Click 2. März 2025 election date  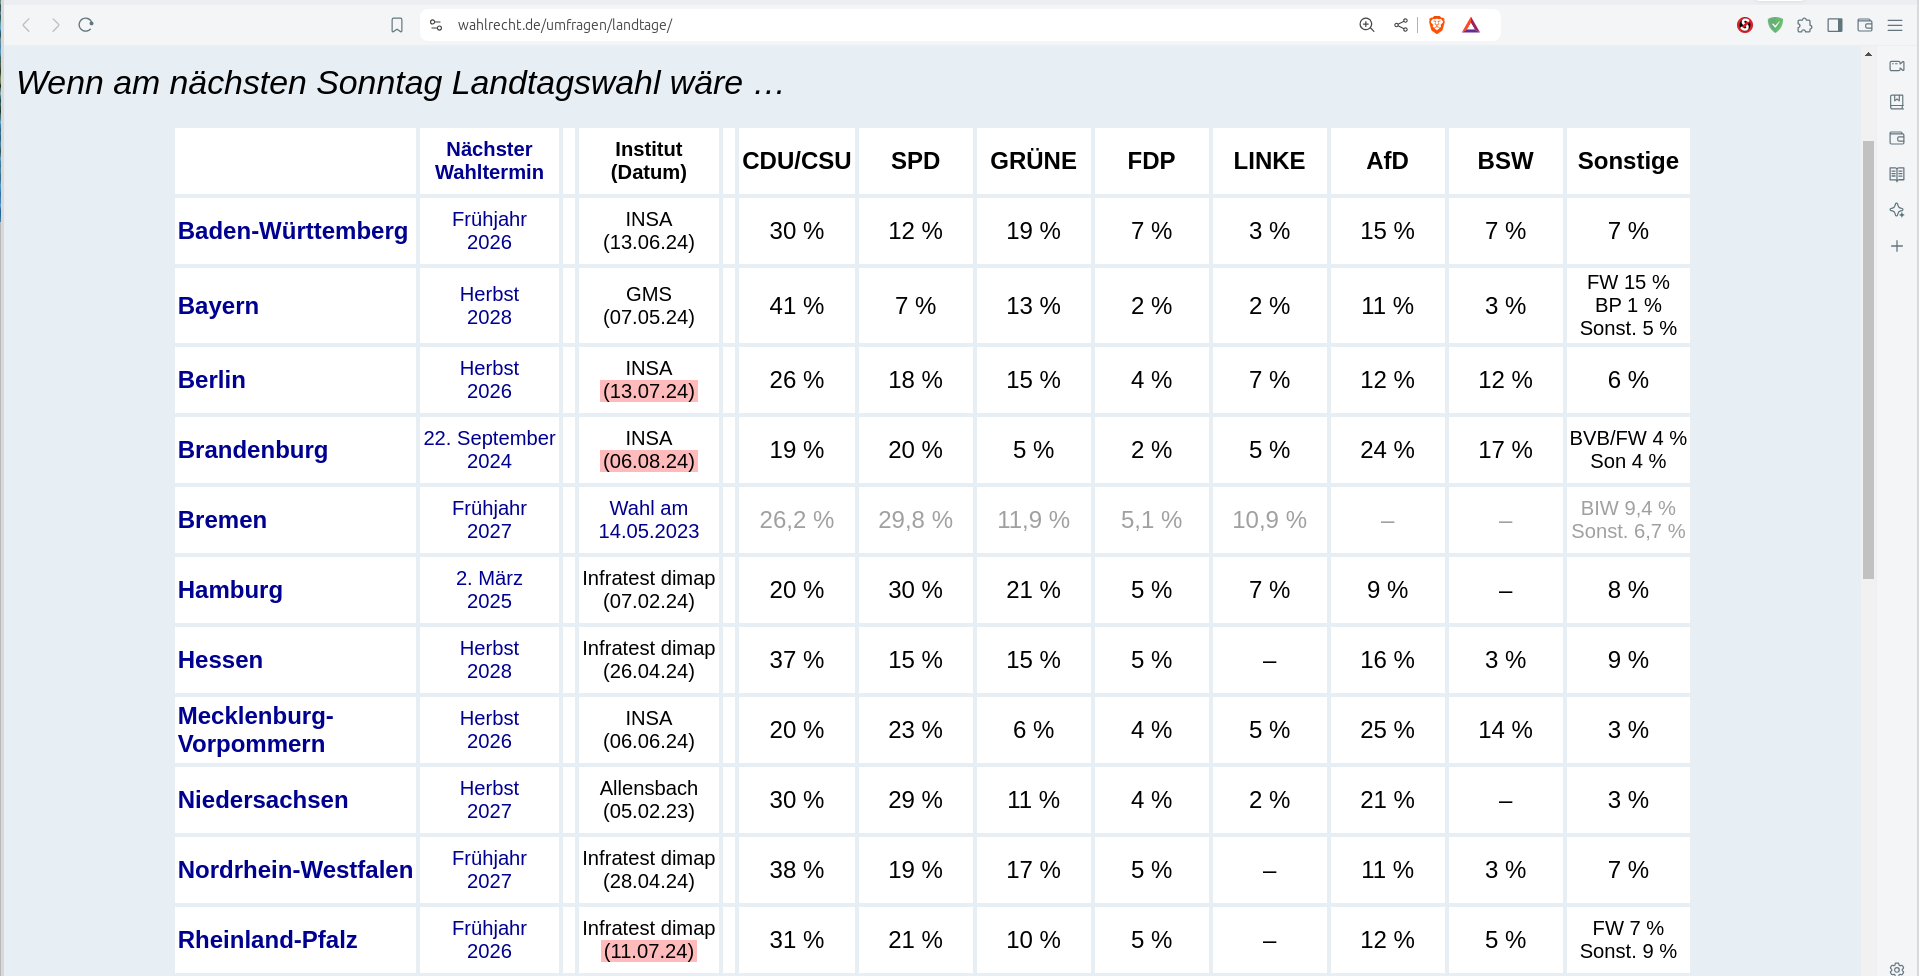(489, 590)
